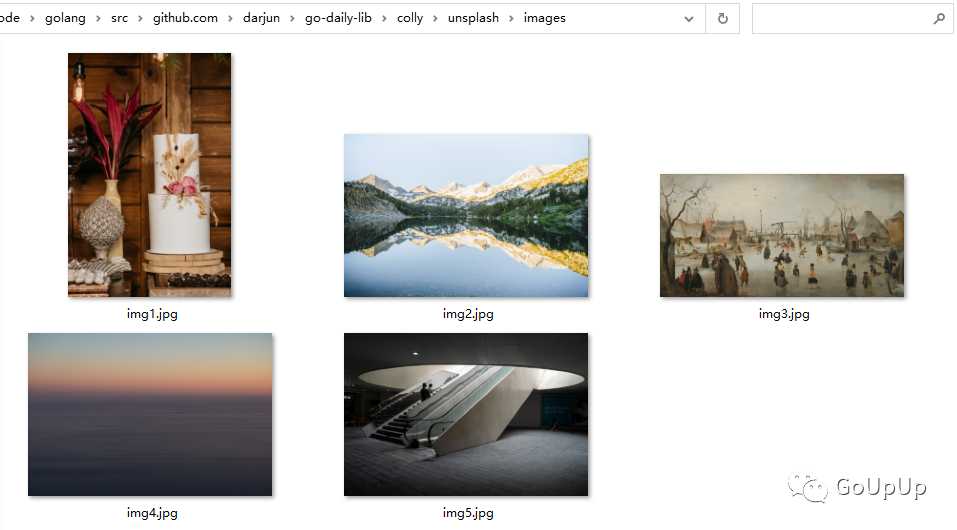The width and height of the screenshot is (957, 530).
Task: Jump to github.com in the breadcrumb
Action: point(185,18)
